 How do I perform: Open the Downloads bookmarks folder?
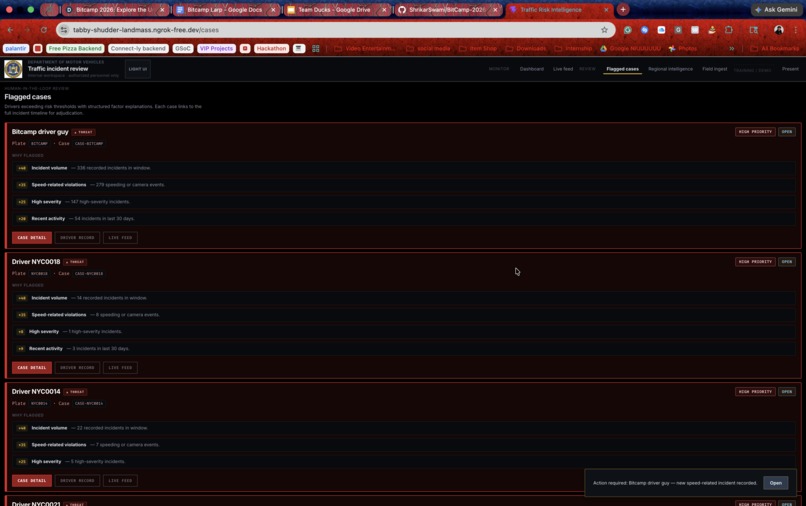[526, 48]
